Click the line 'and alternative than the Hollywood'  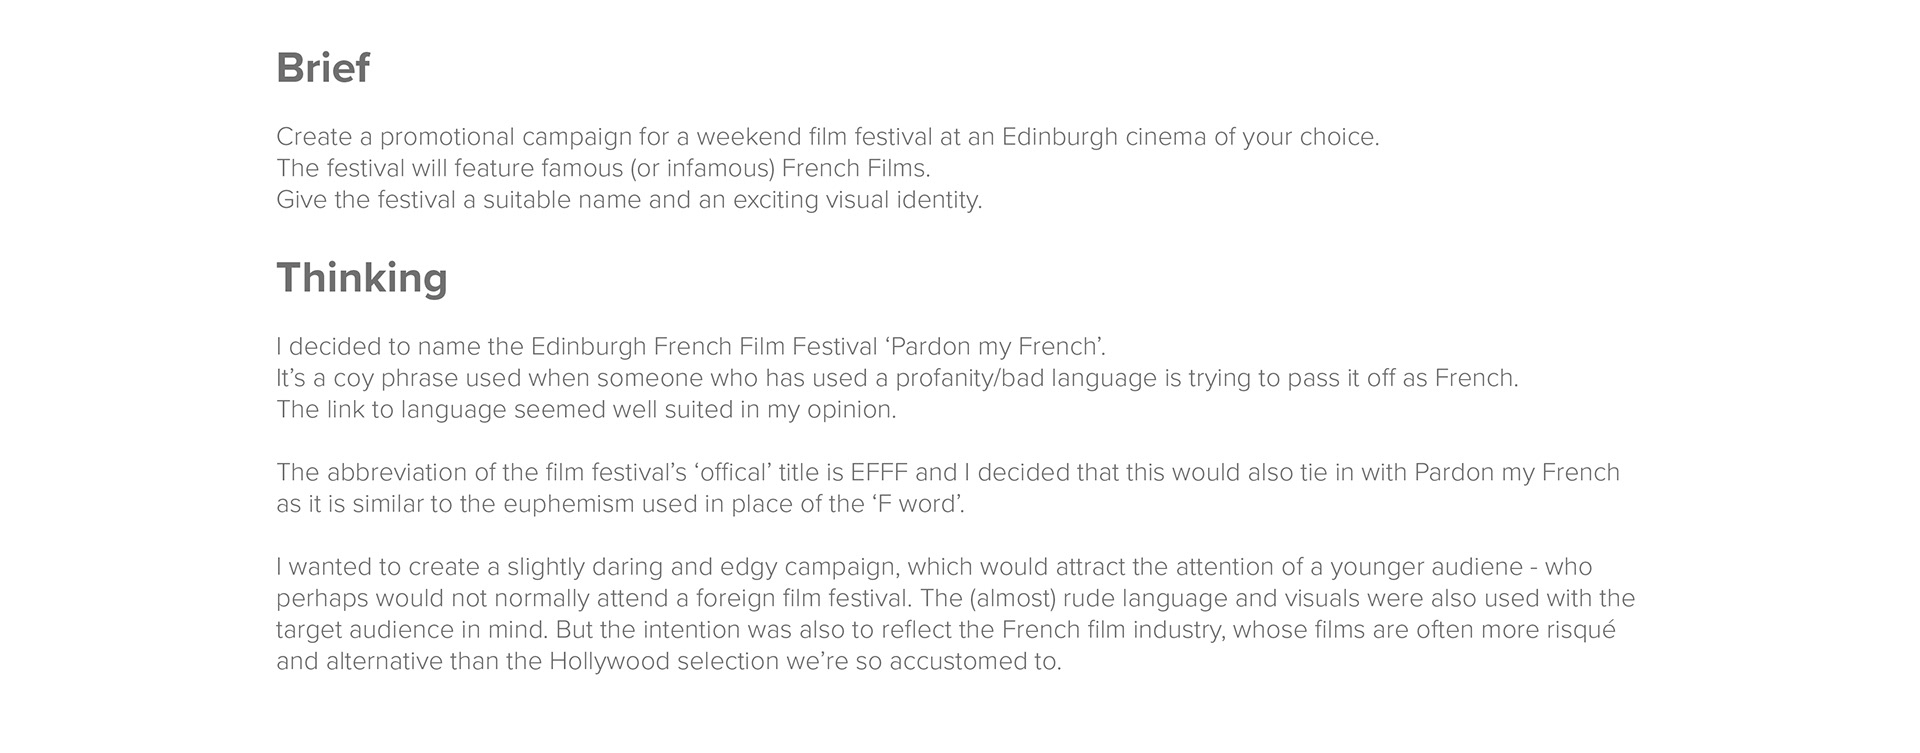pos(668,662)
